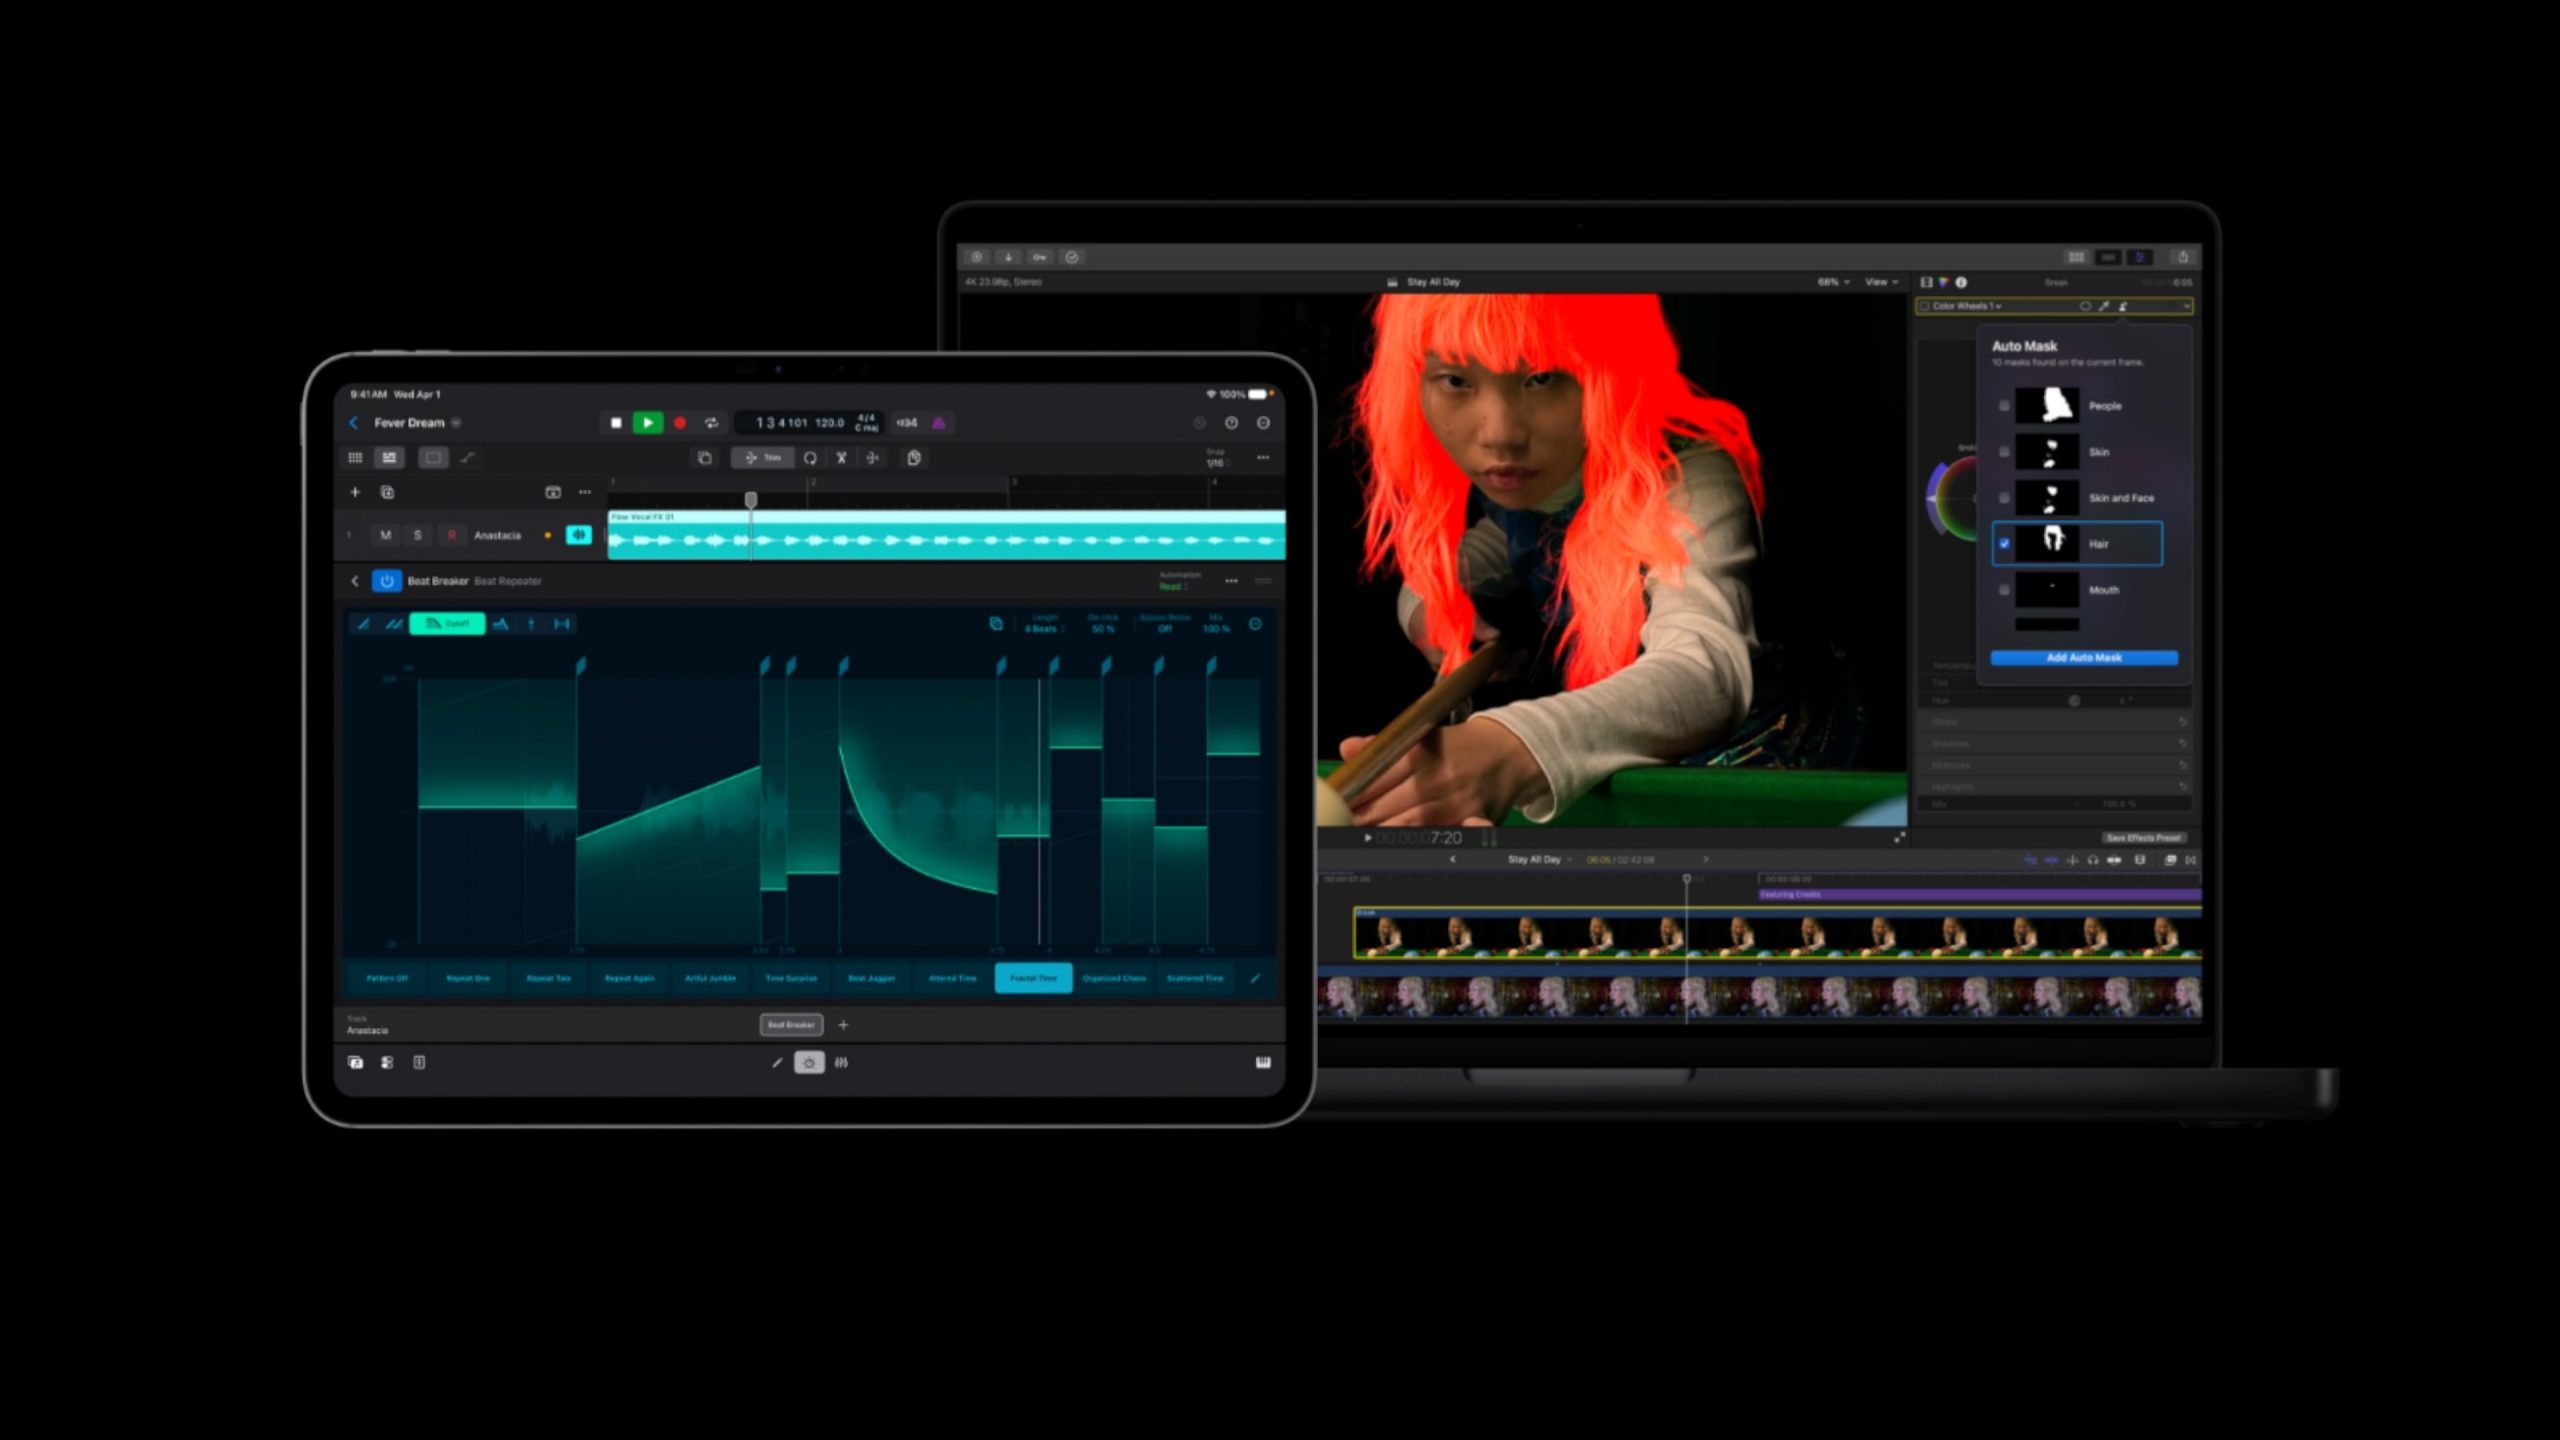
Task: Click the playhead handle in Logic ruler
Action: pyautogui.click(x=751, y=498)
